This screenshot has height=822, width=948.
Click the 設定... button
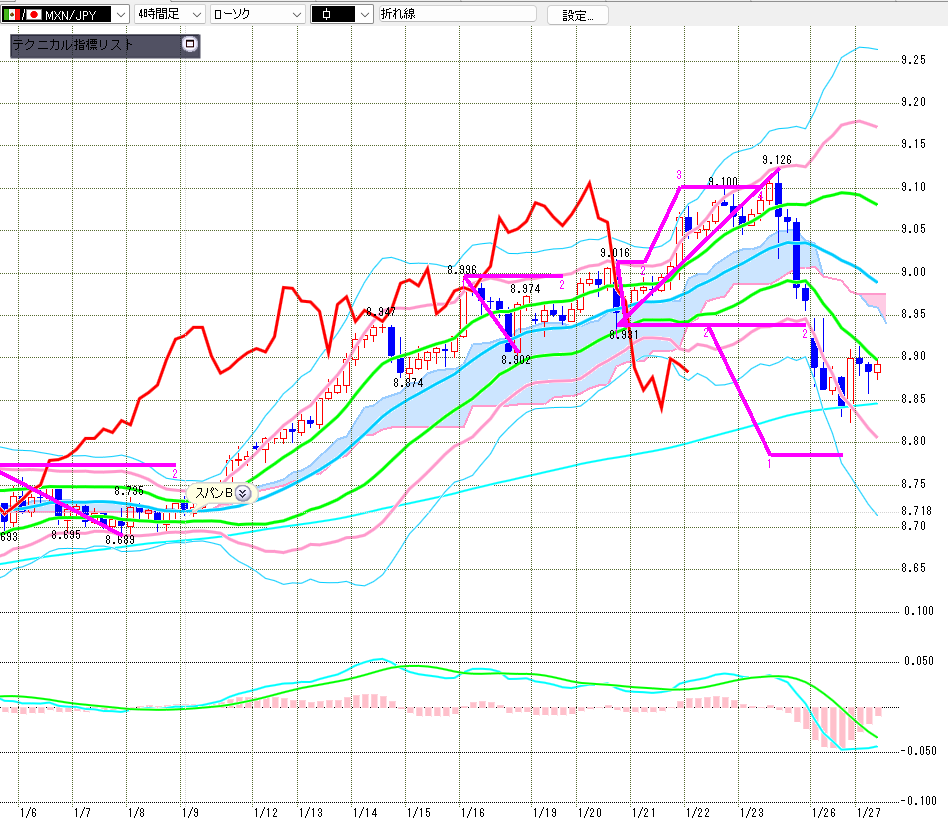click(584, 15)
